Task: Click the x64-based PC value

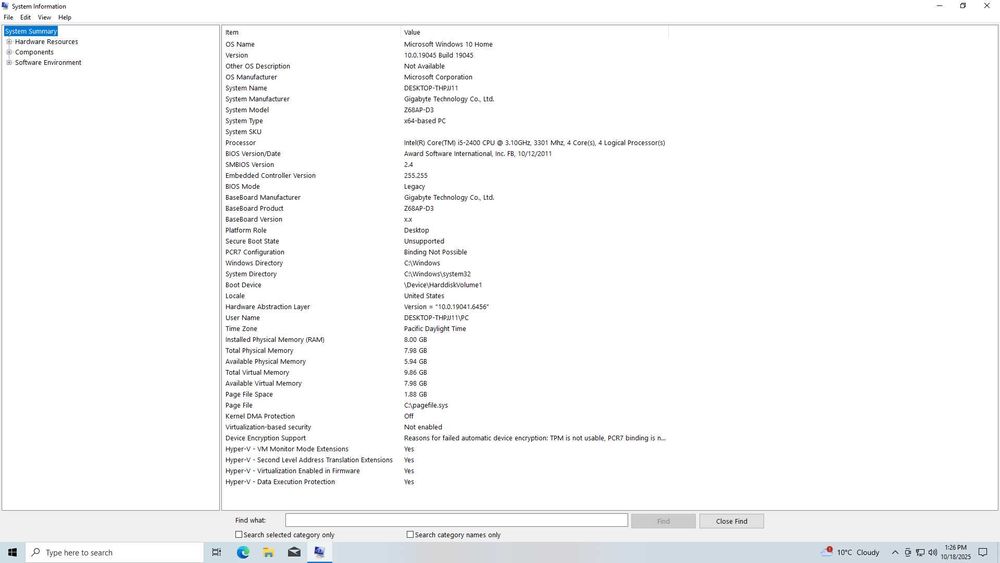Action: (x=424, y=121)
